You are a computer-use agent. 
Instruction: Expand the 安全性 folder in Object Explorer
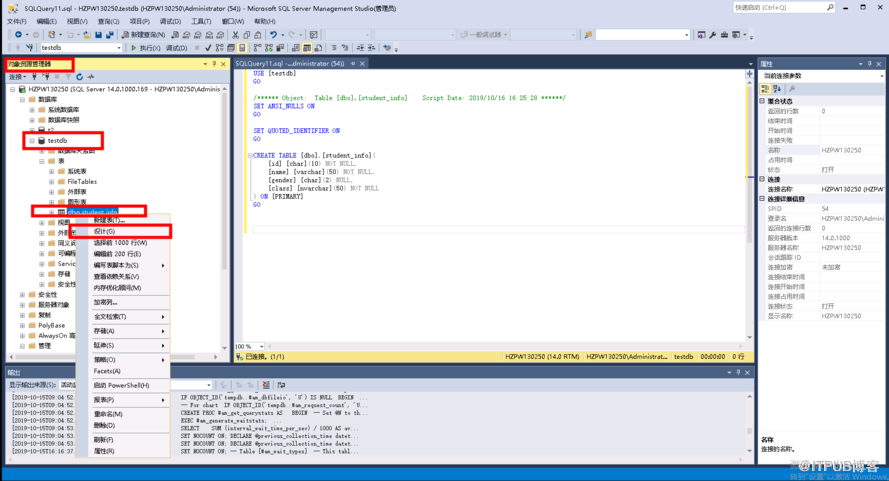(22, 295)
